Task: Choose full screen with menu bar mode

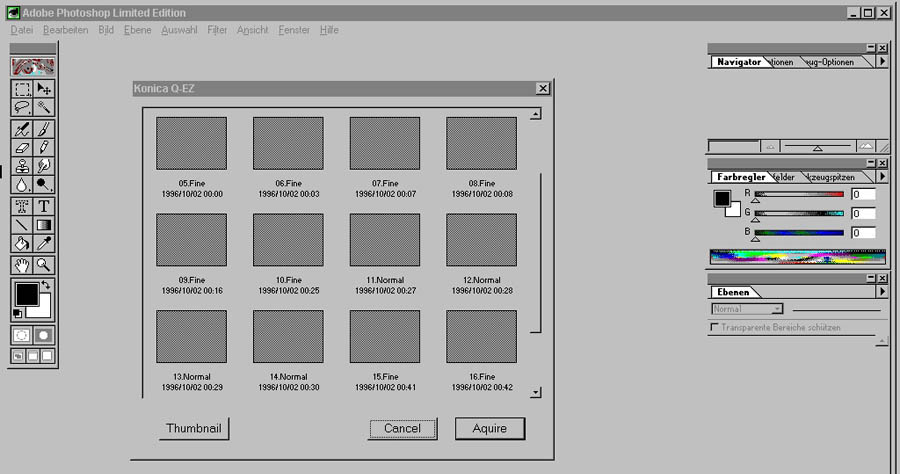Action: click(33, 356)
